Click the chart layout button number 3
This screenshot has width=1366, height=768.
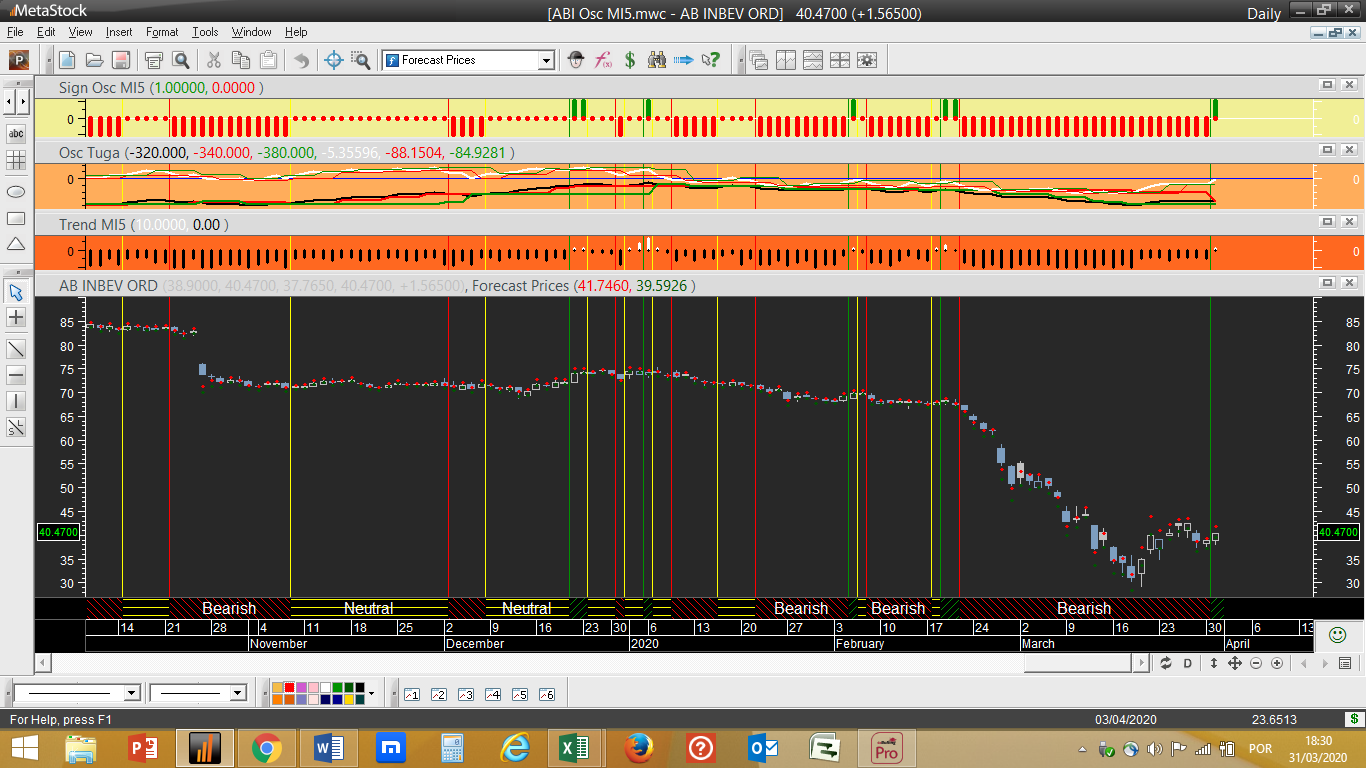click(x=465, y=694)
